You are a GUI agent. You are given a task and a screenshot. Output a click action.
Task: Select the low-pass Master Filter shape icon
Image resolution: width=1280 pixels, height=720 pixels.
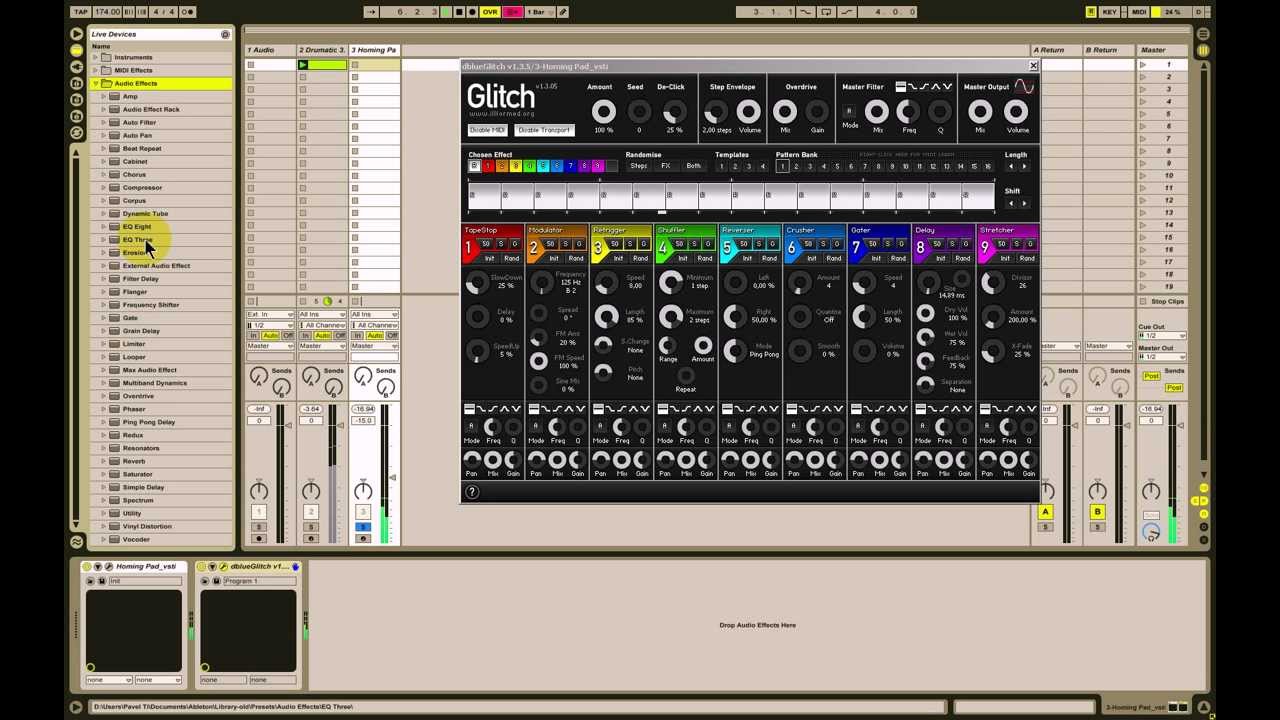[914, 87]
